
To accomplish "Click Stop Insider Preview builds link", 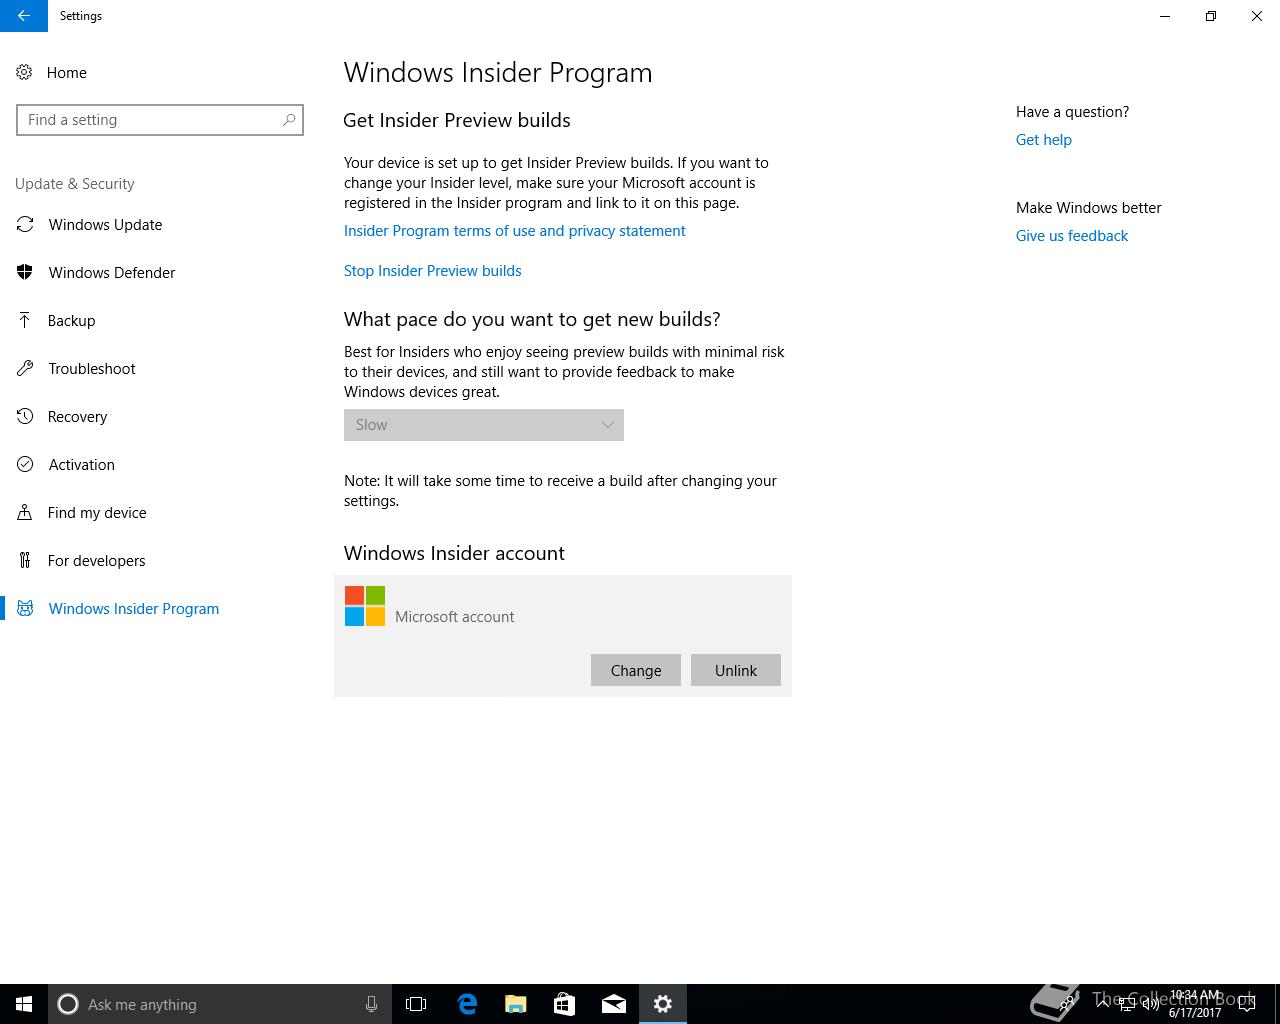I will click(x=433, y=271).
